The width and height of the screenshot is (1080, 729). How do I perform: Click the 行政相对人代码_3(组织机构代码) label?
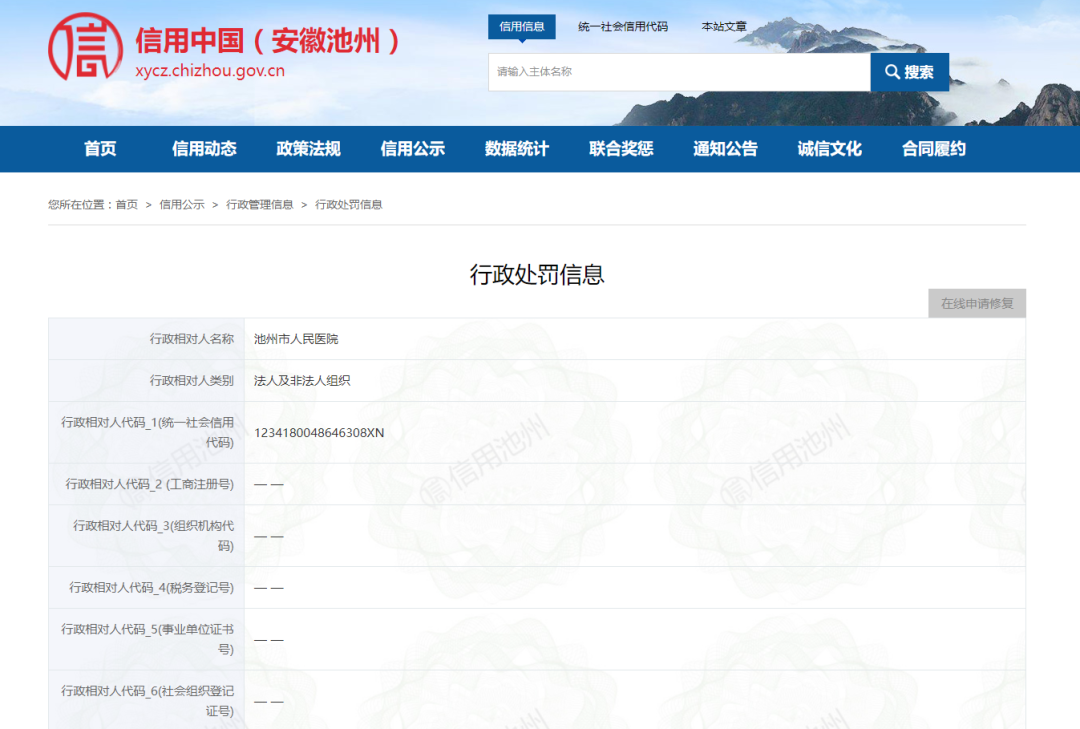153,535
